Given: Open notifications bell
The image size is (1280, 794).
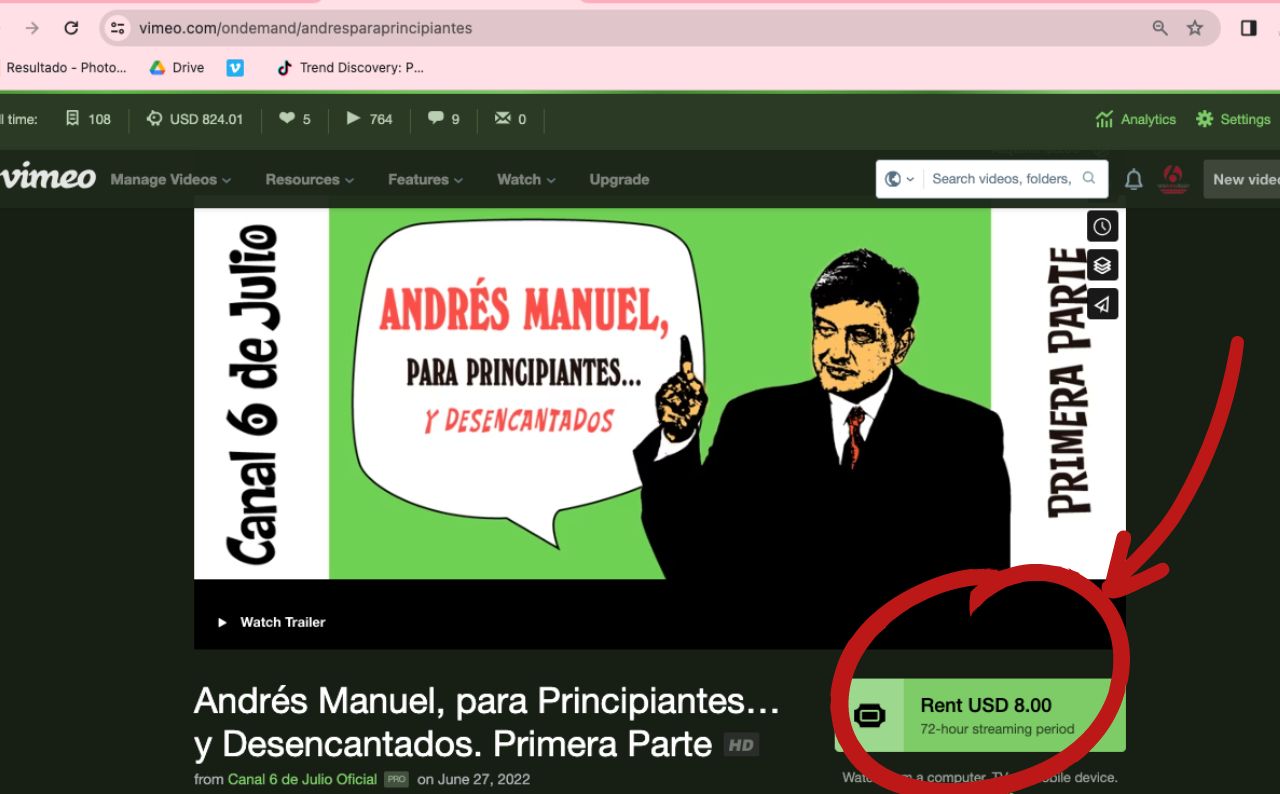Looking at the screenshot, I should pos(1133,179).
